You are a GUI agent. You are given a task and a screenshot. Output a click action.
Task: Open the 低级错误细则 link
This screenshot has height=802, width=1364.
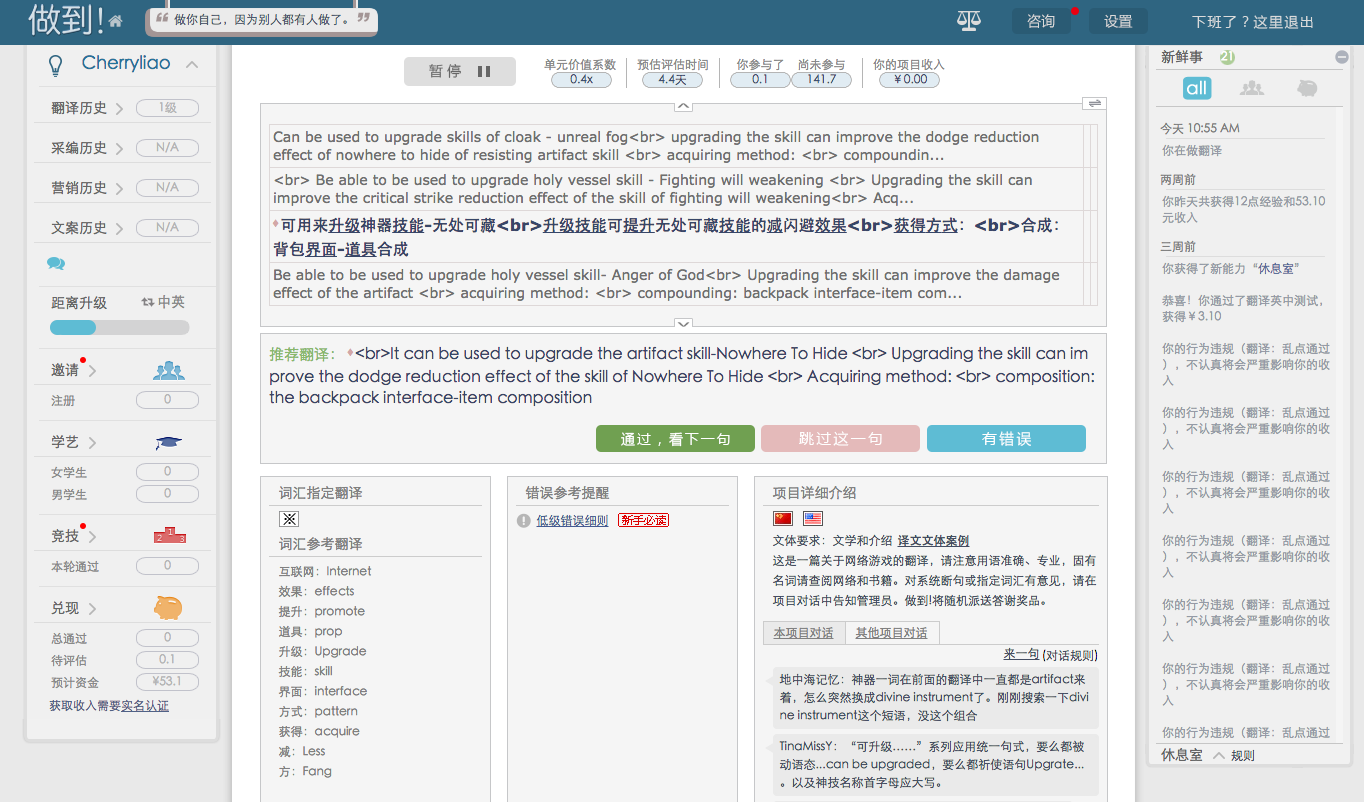click(572, 520)
